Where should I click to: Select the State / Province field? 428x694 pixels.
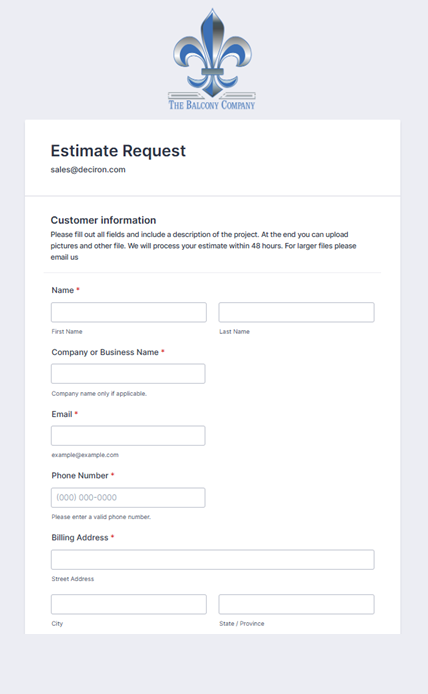pyautogui.click(x=296, y=604)
